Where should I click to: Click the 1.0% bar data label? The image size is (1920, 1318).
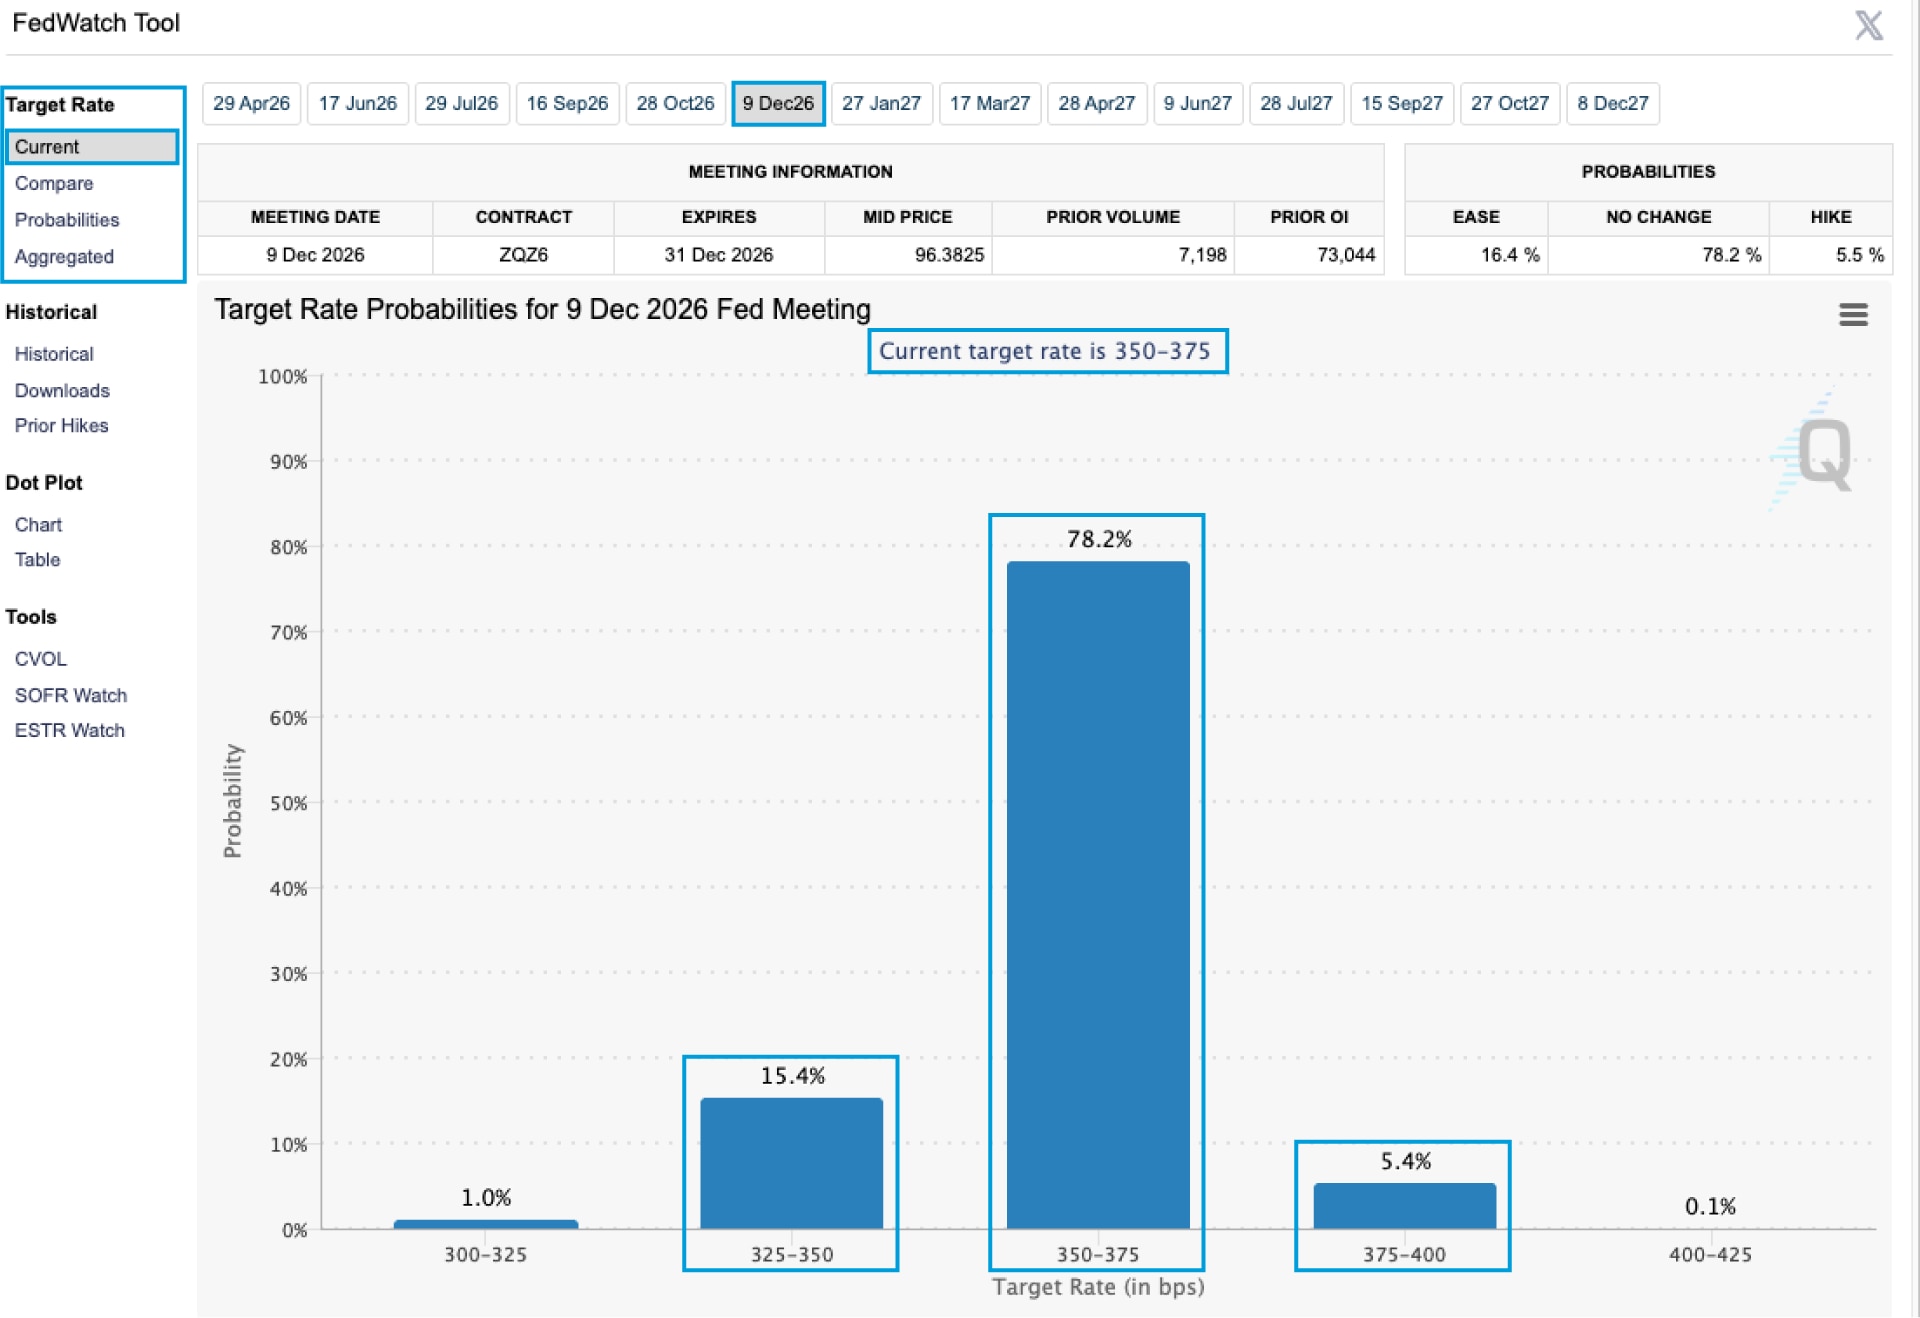coord(486,1197)
